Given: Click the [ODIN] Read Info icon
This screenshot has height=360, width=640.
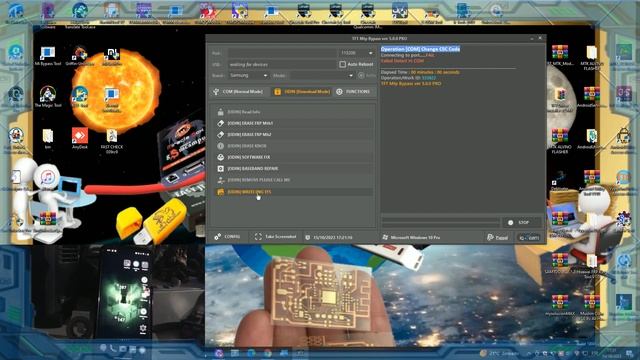Looking at the screenshot, I should pos(220,112).
